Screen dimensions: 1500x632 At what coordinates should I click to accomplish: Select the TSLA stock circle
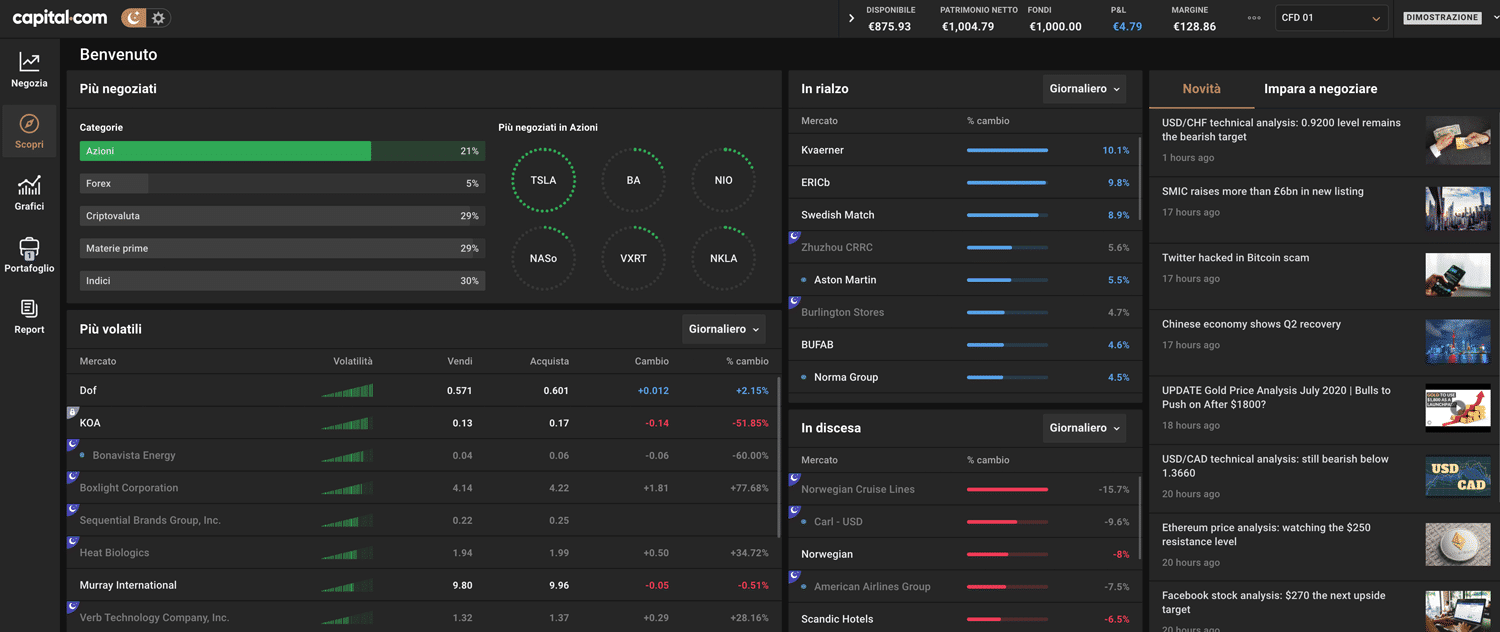tap(543, 180)
